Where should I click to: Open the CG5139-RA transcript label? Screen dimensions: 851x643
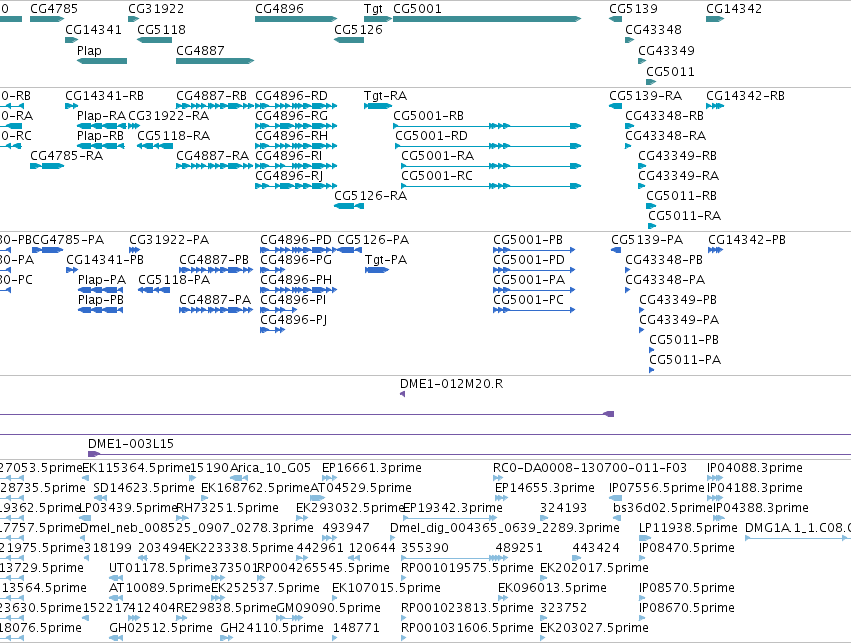(x=645, y=96)
